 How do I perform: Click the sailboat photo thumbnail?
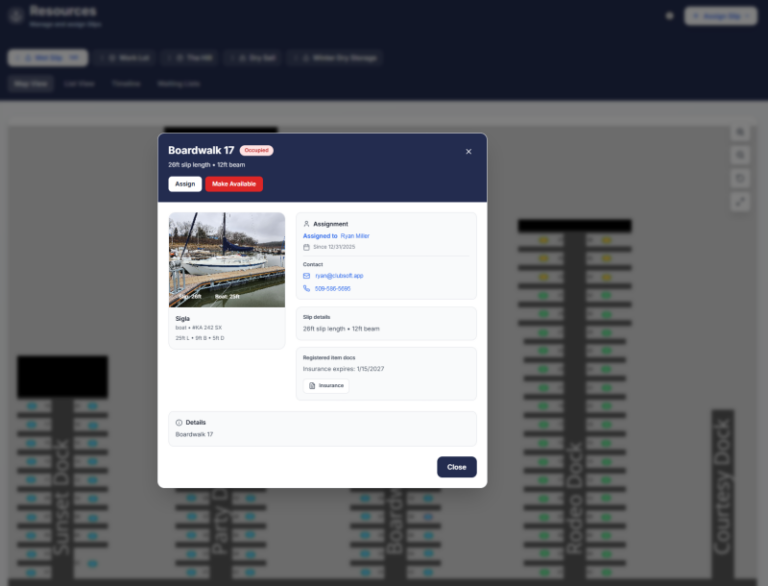226,259
